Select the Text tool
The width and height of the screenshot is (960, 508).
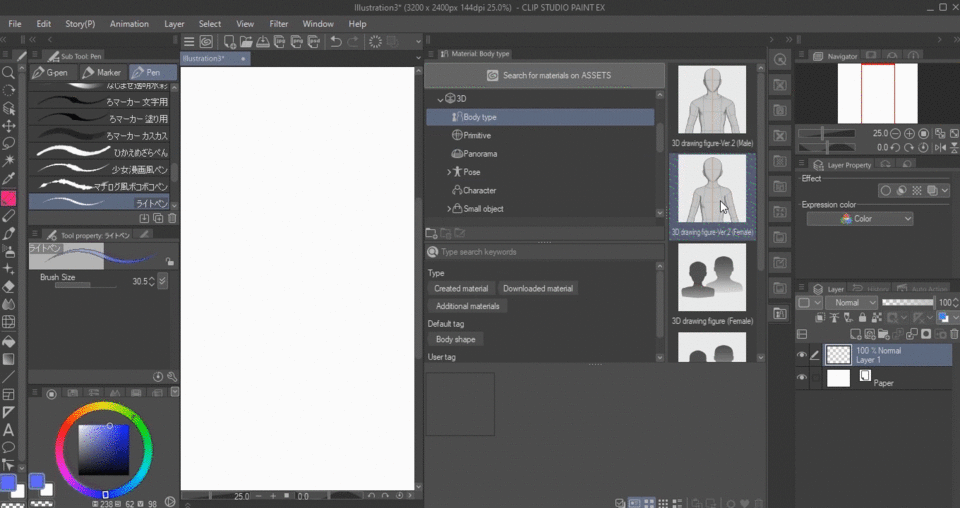click(x=9, y=430)
